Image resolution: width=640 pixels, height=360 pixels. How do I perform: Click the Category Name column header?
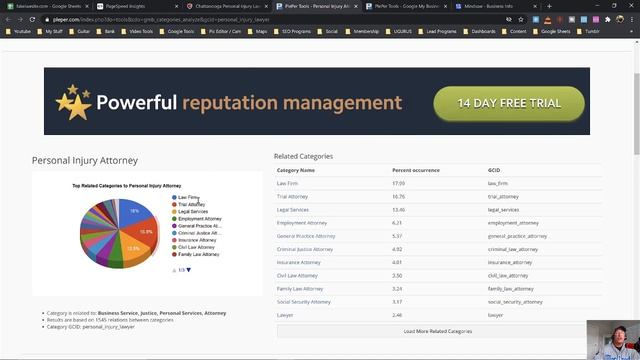pos(296,170)
